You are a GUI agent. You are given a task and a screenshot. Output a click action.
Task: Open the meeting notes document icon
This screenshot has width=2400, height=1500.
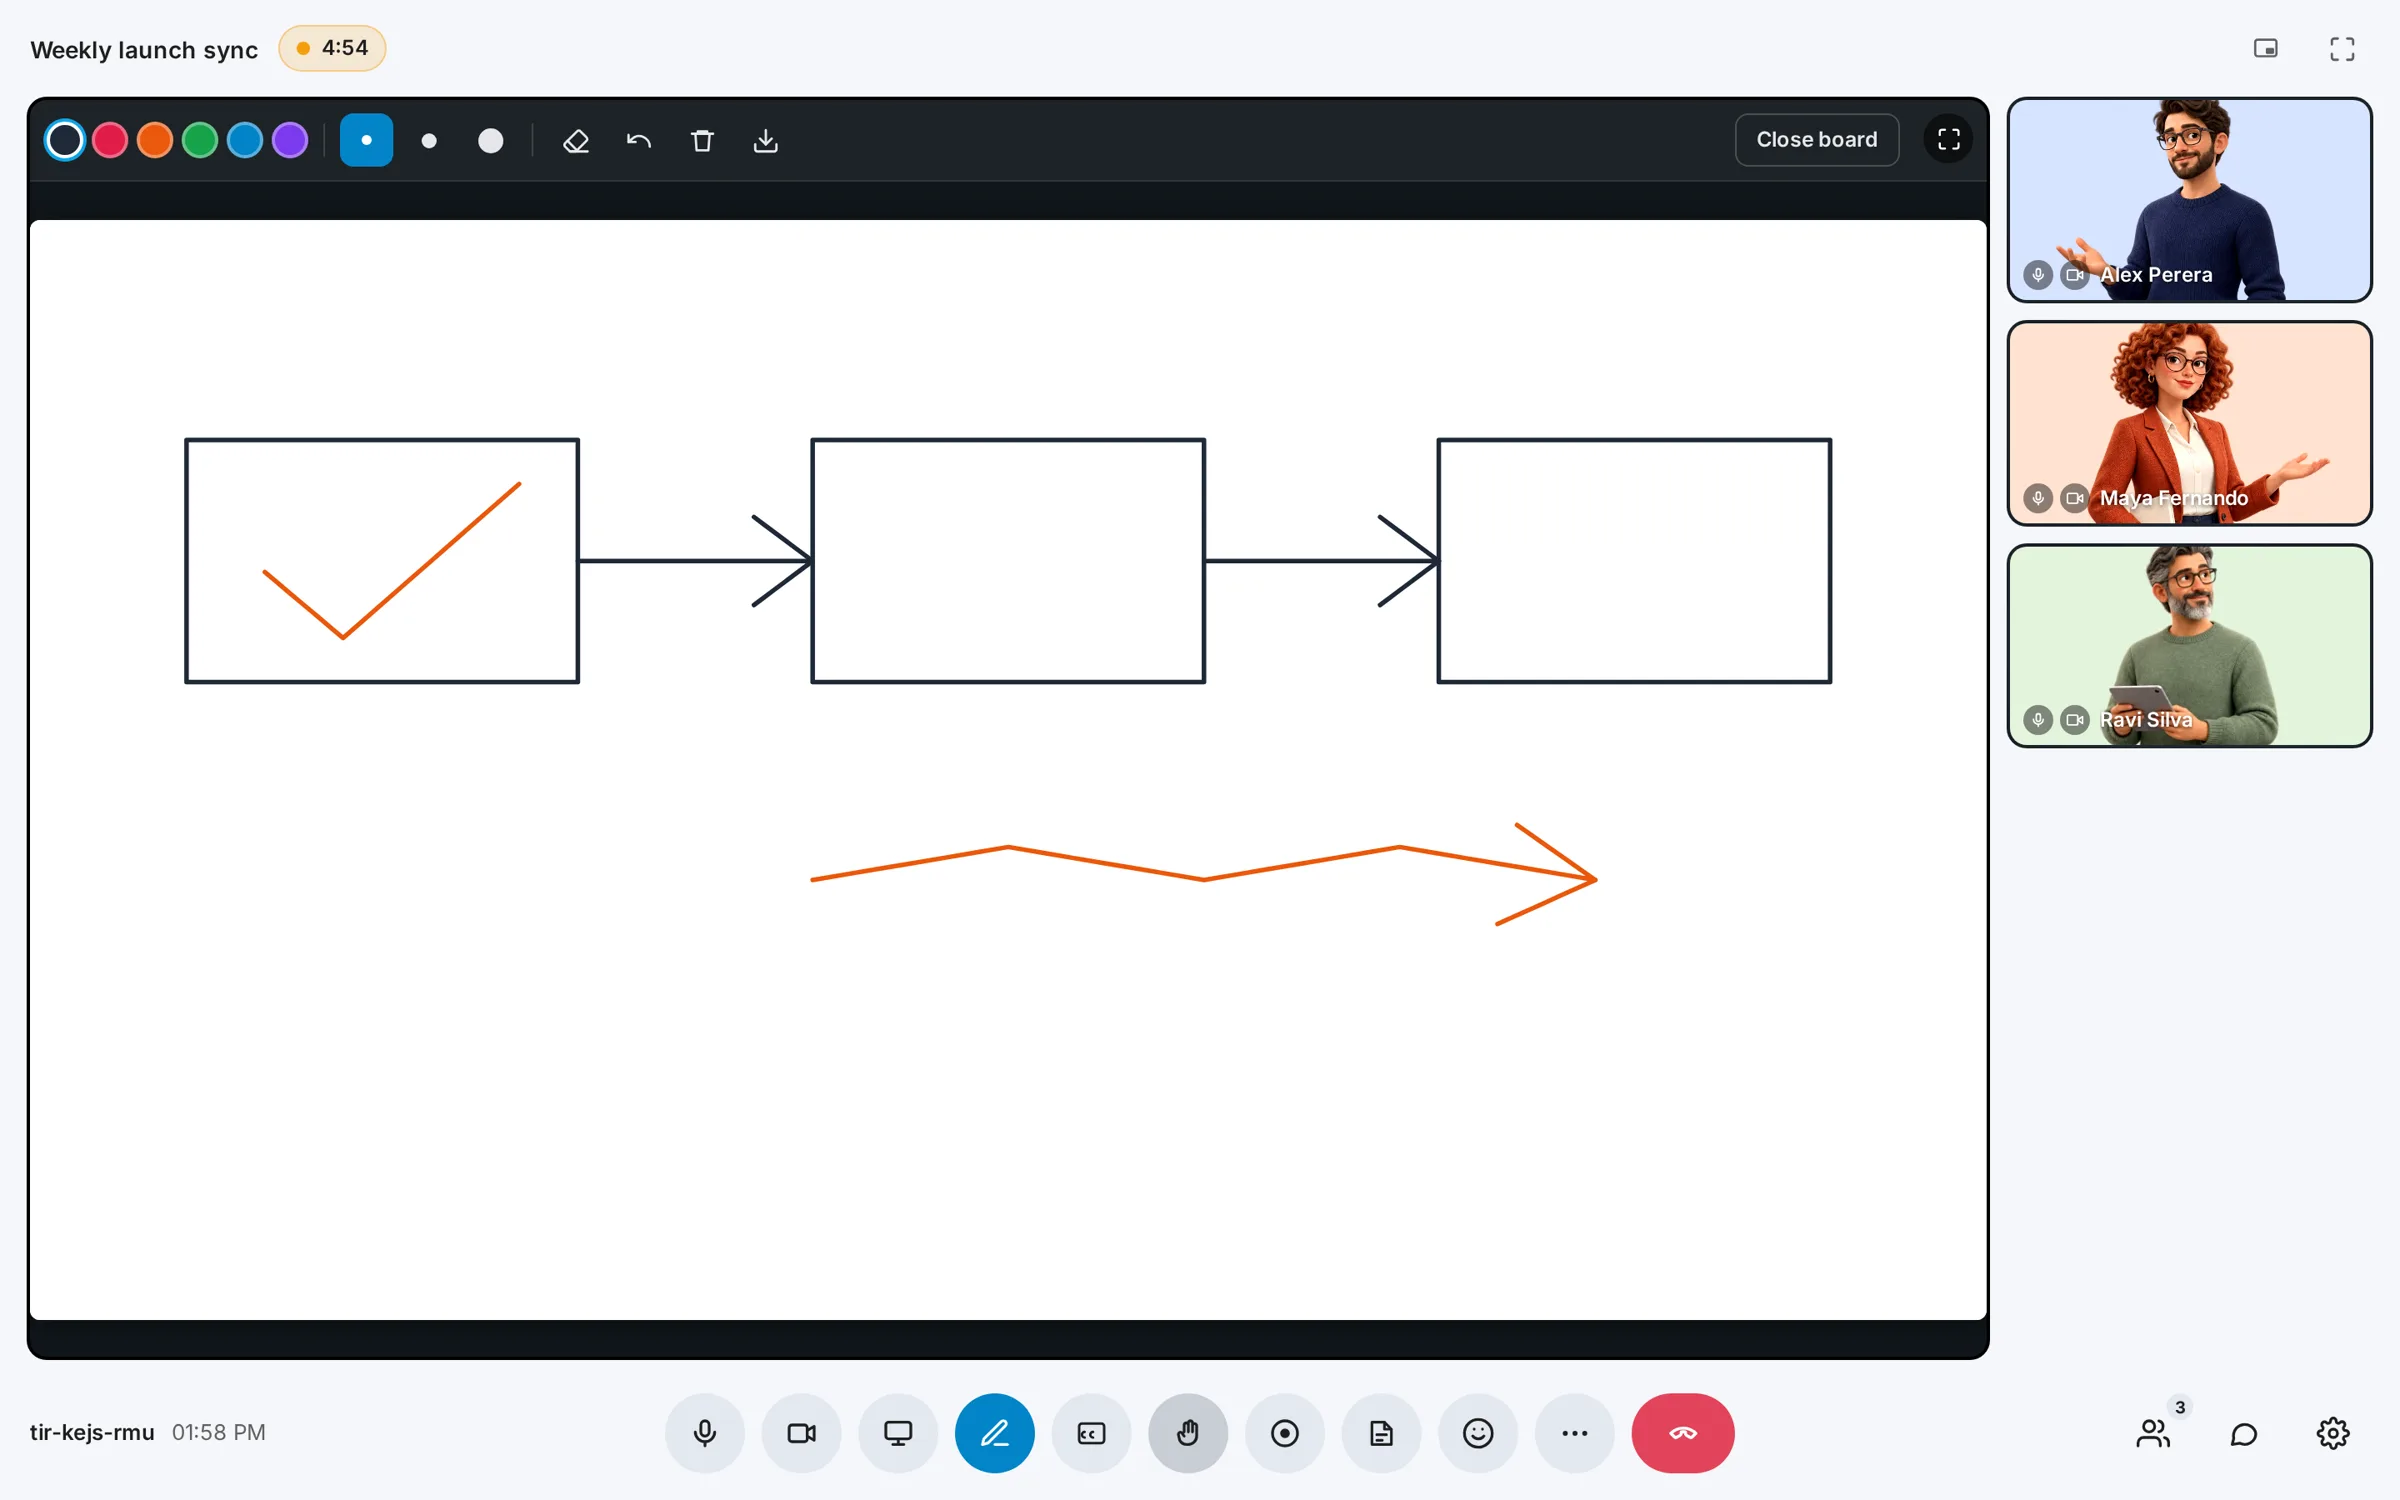click(1381, 1433)
